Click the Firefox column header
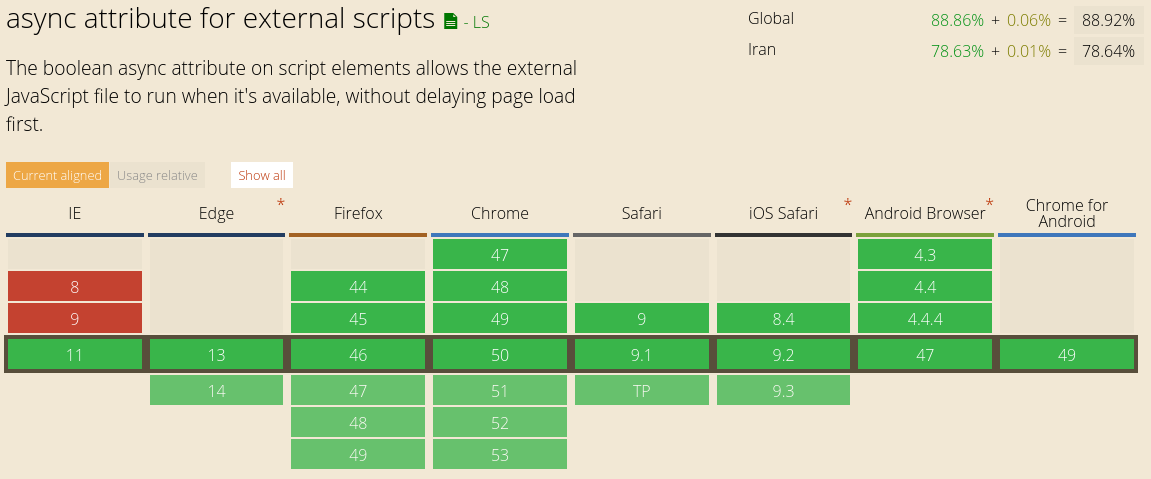Viewport: 1151px width, 479px height. point(358,213)
